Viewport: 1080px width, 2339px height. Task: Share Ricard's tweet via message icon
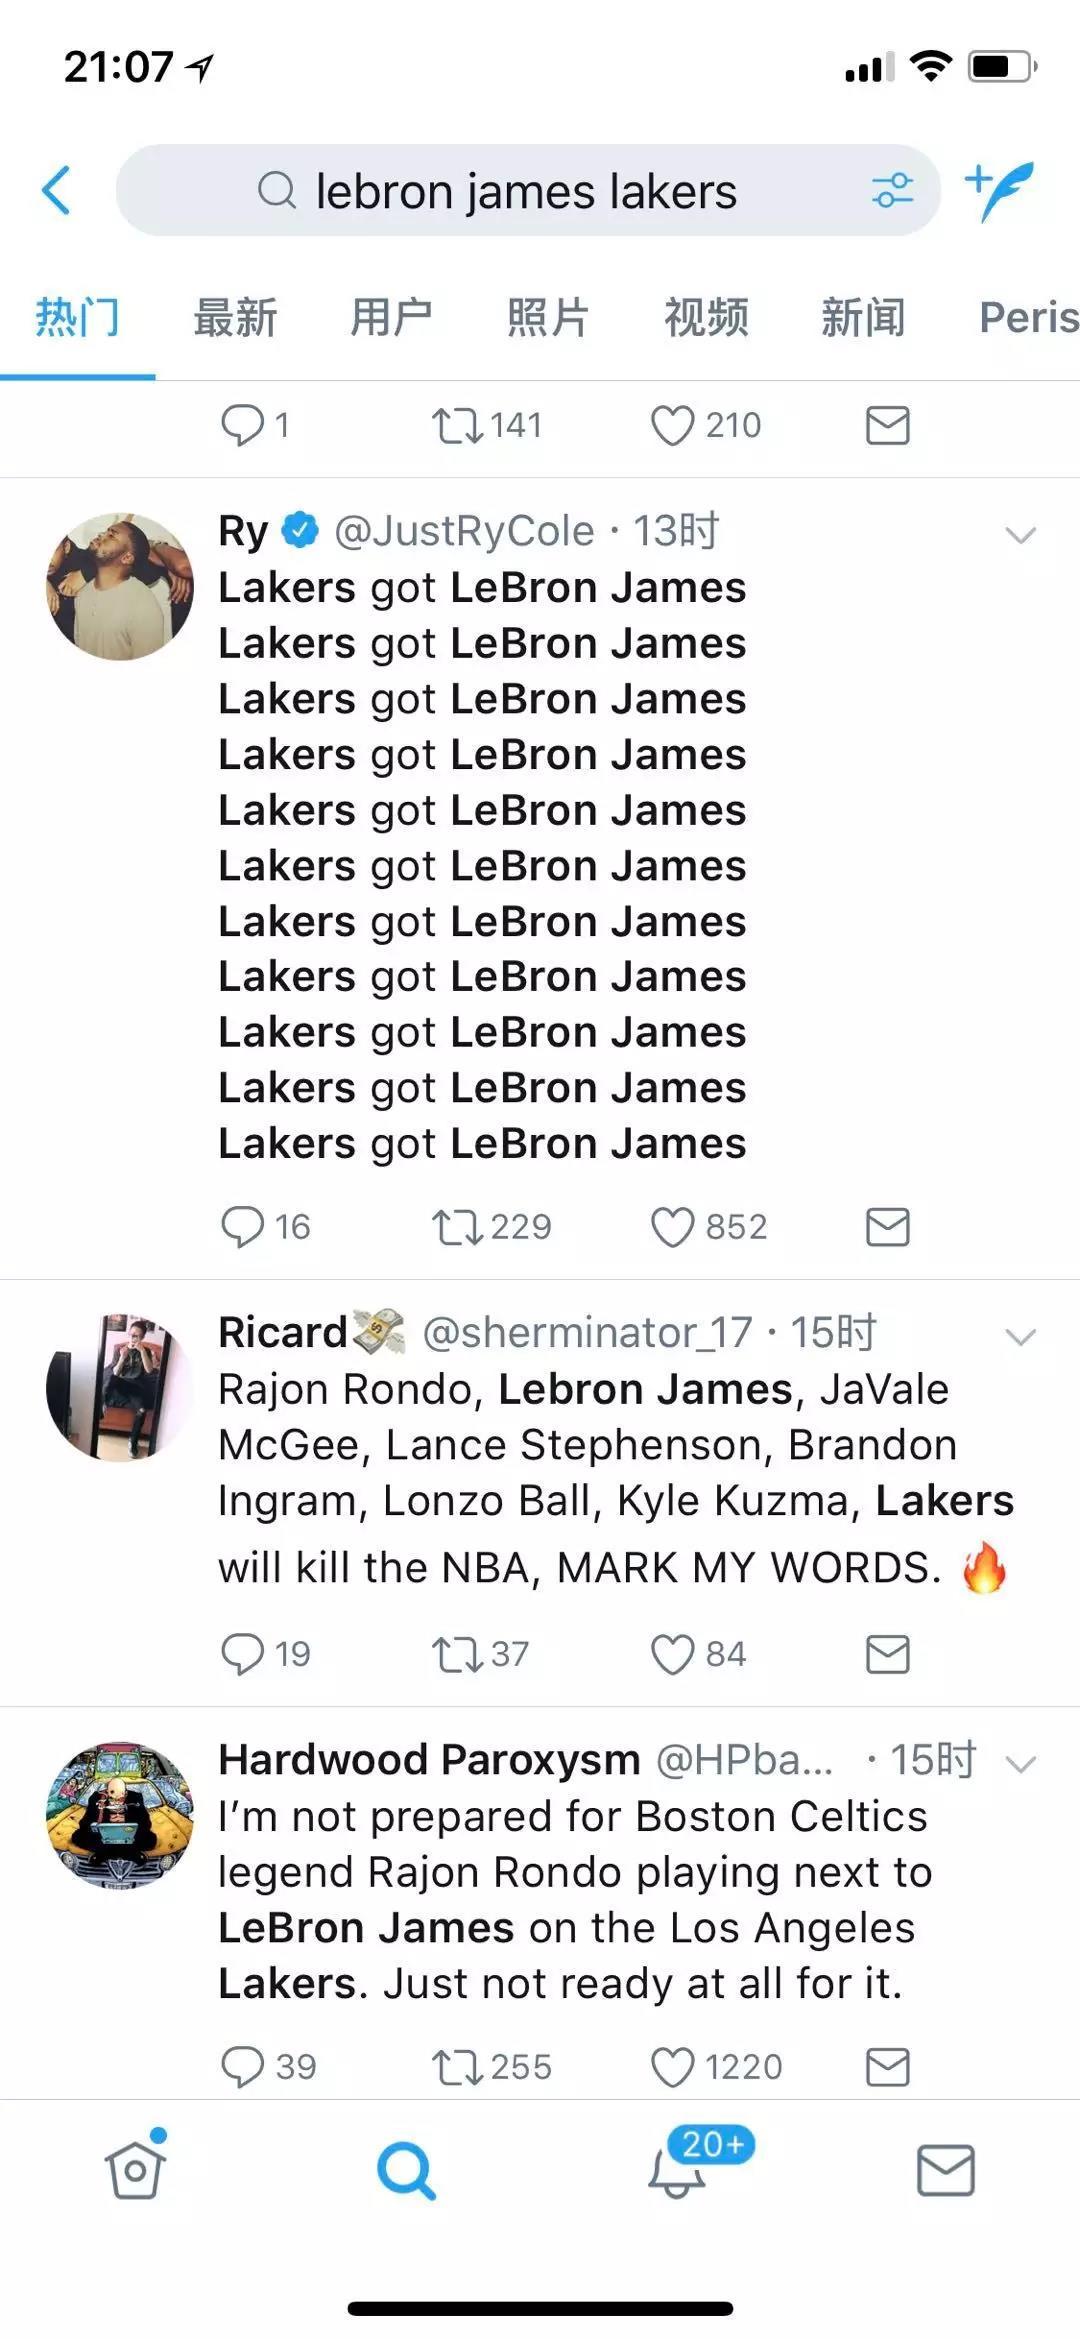[887, 1654]
